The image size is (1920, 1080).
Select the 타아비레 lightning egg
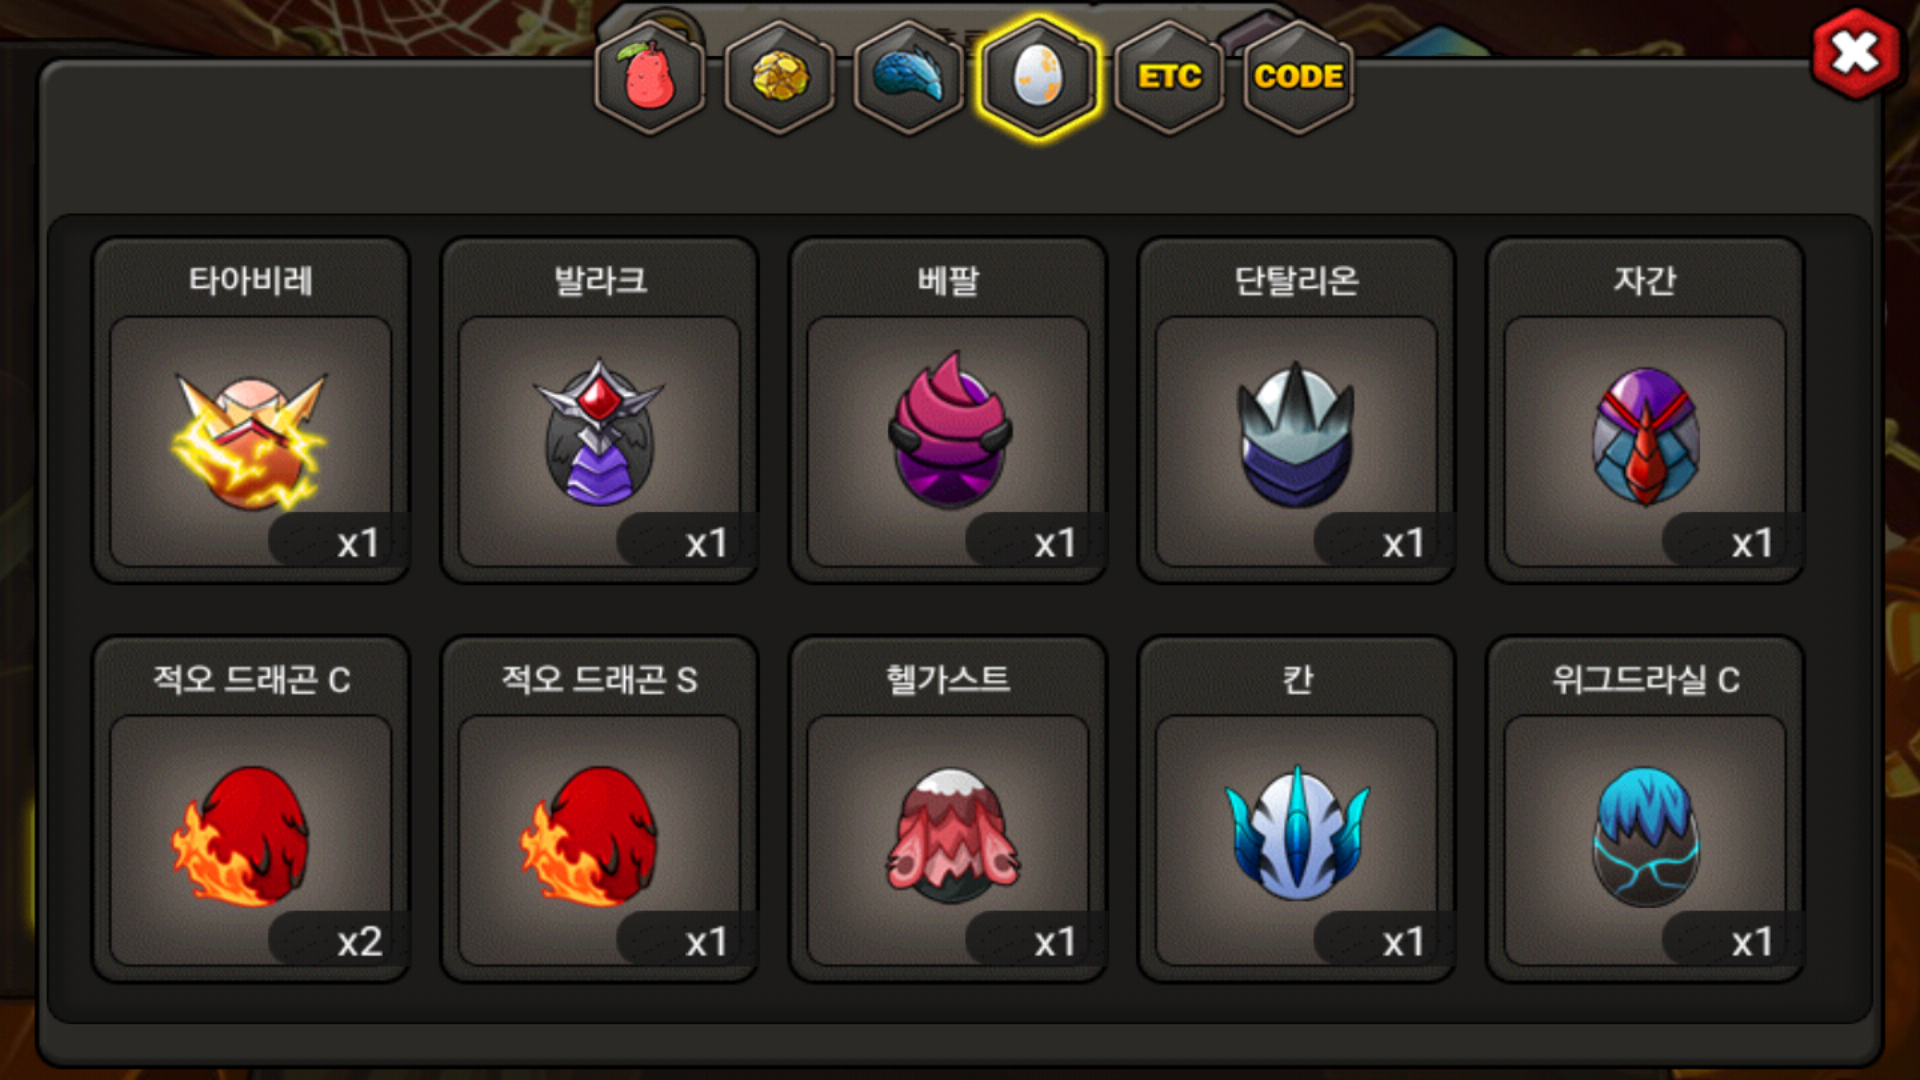point(251,440)
